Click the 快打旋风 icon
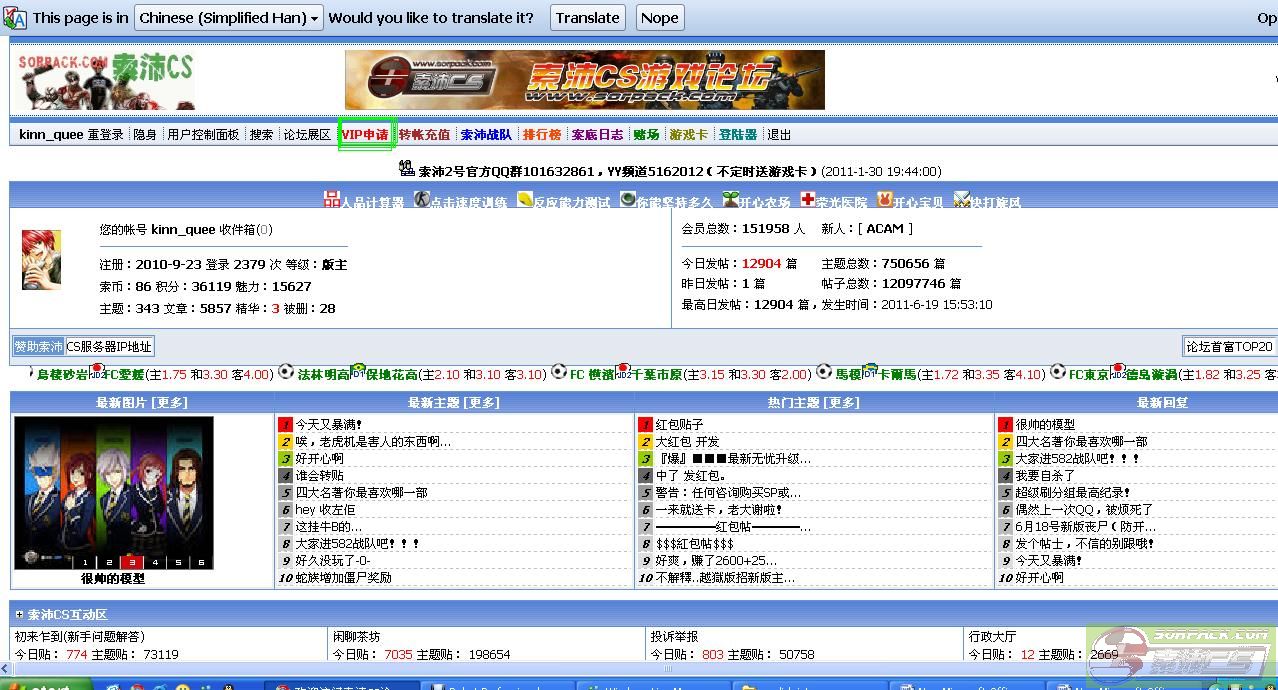 (x=961, y=200)
